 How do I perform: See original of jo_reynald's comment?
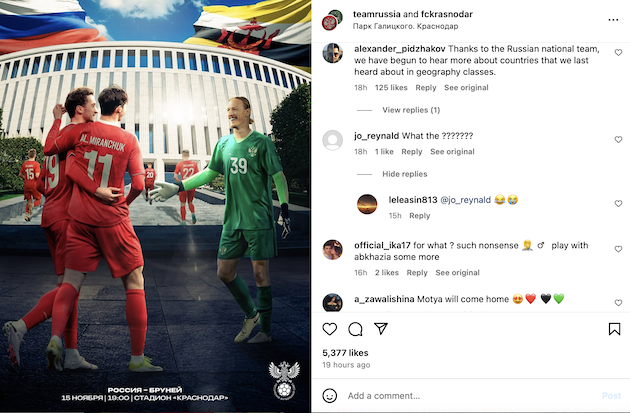tap(452, 151)
